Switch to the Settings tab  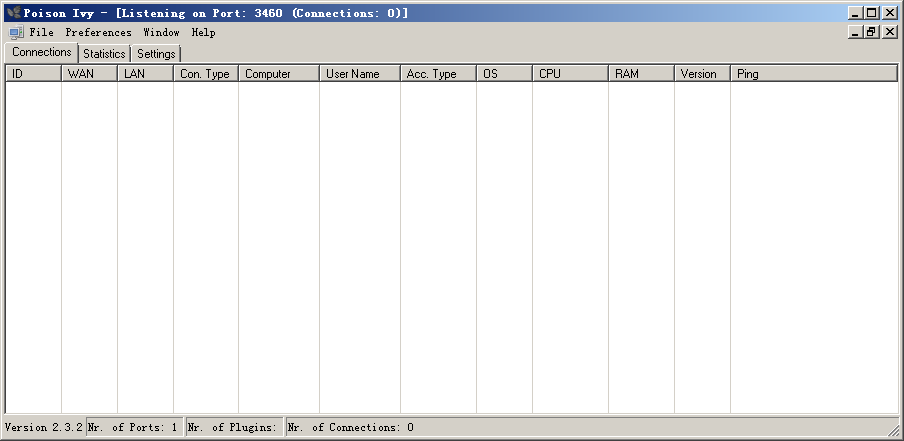point(156,54)
